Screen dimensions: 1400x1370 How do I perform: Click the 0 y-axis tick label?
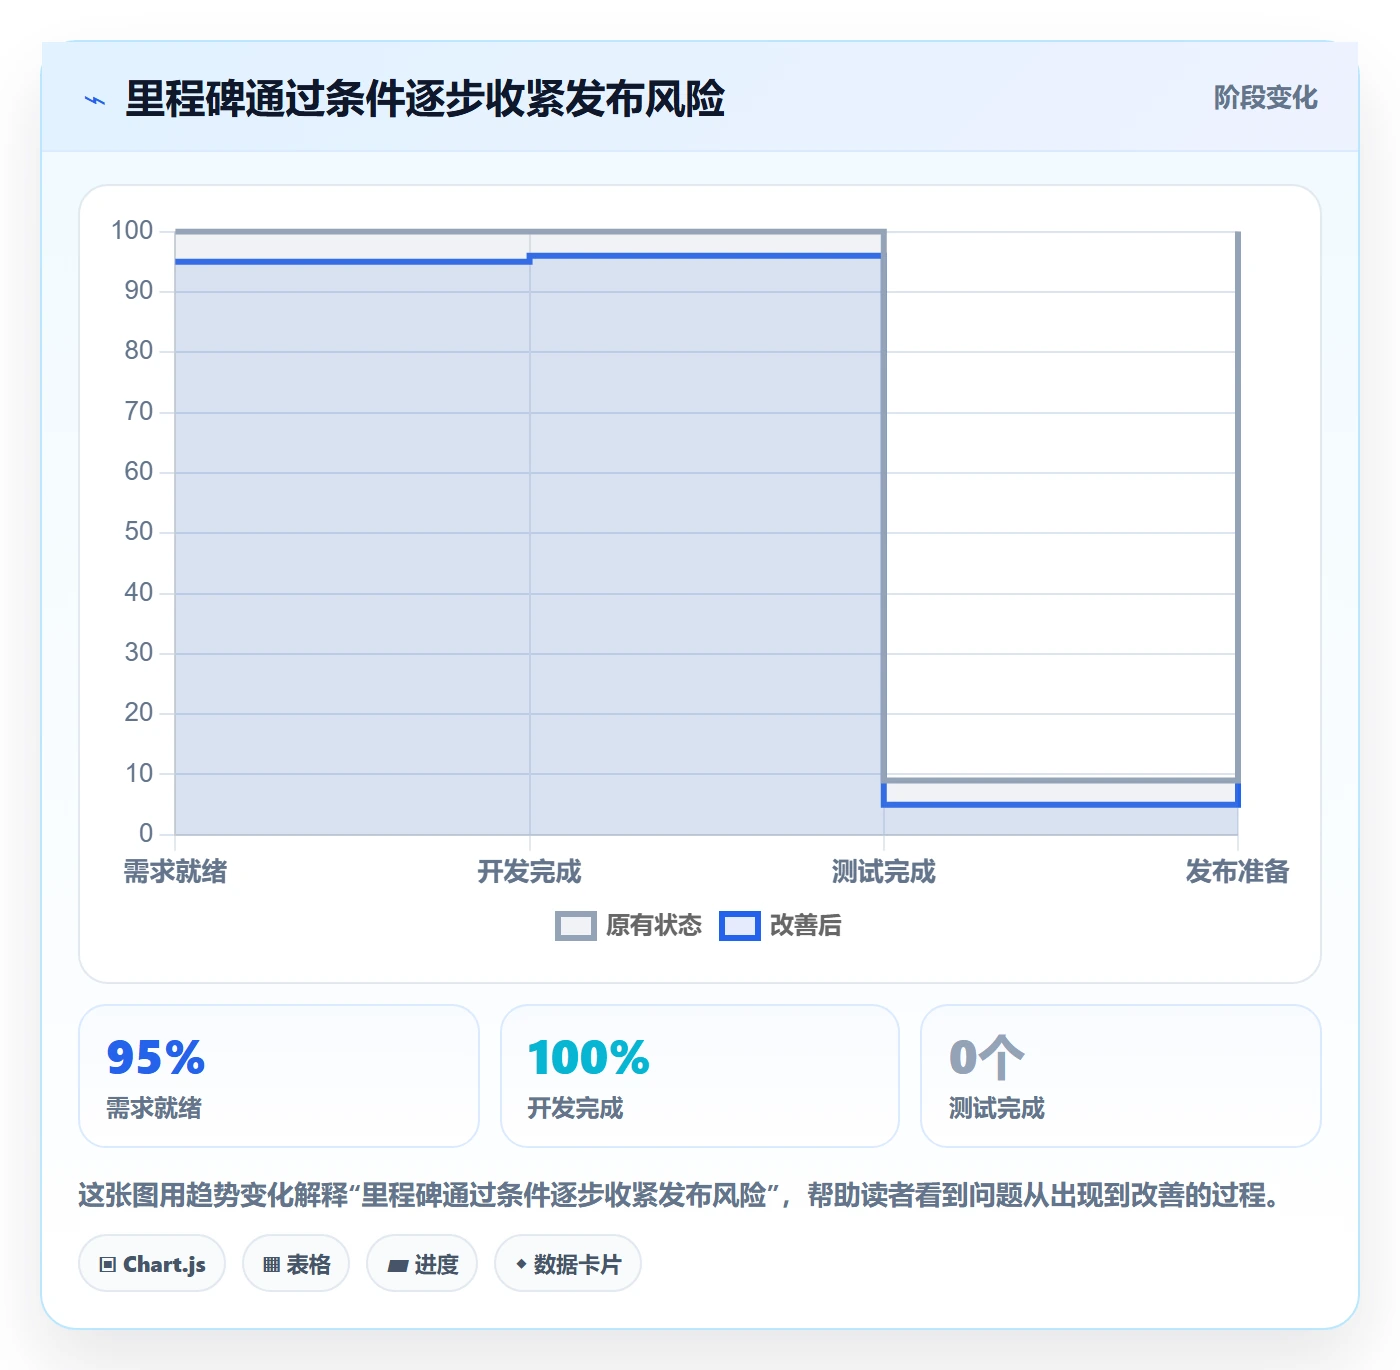point(146,833)
